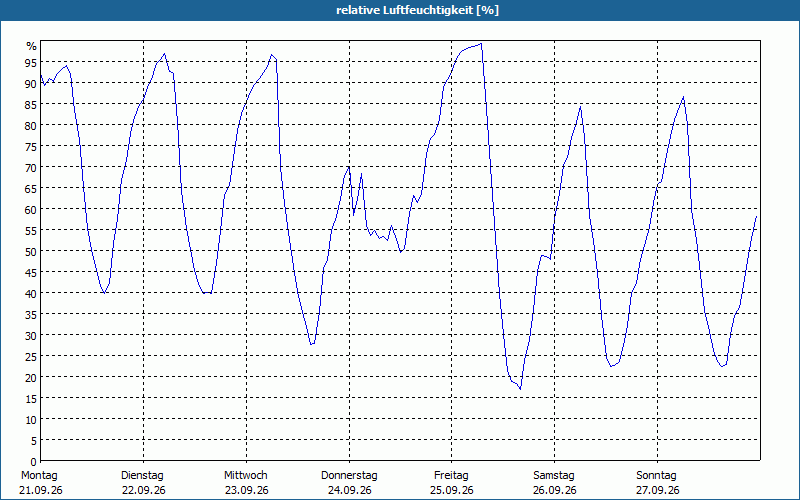Select the Sonntag day label
The image size is (800, 500).
[x=656, y=475]
